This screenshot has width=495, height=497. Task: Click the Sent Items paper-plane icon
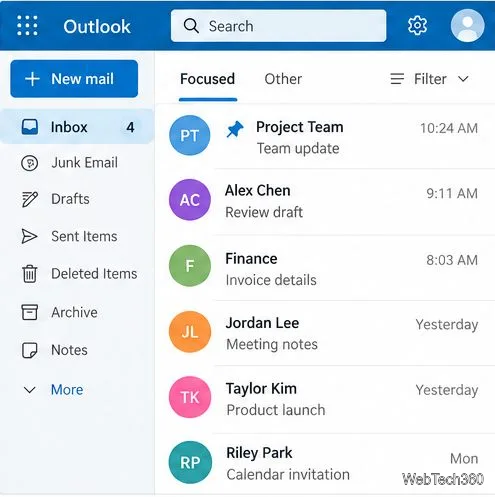pyautogui.click(x=29, y=236)
